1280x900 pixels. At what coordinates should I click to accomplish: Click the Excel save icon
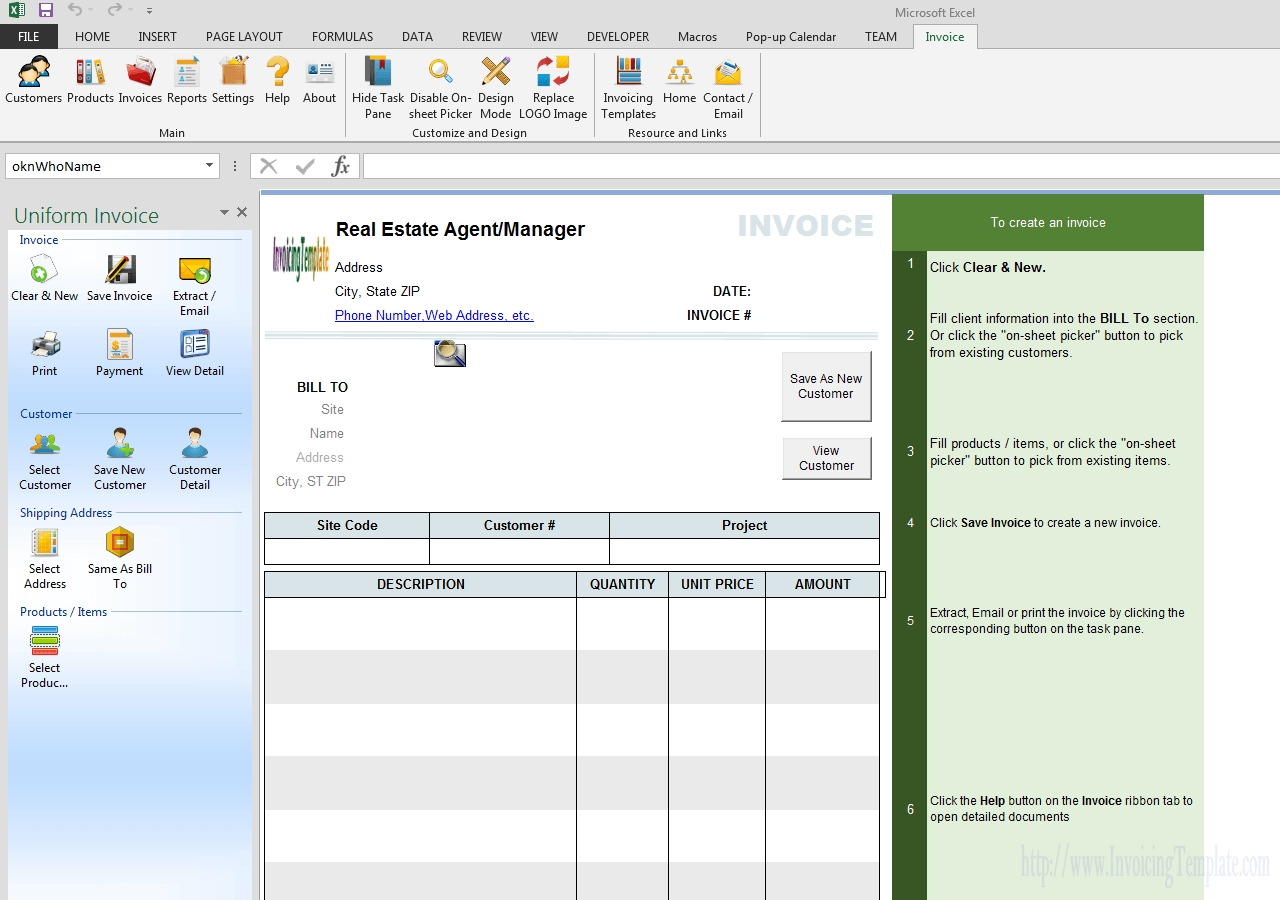[x=46, y=10]
